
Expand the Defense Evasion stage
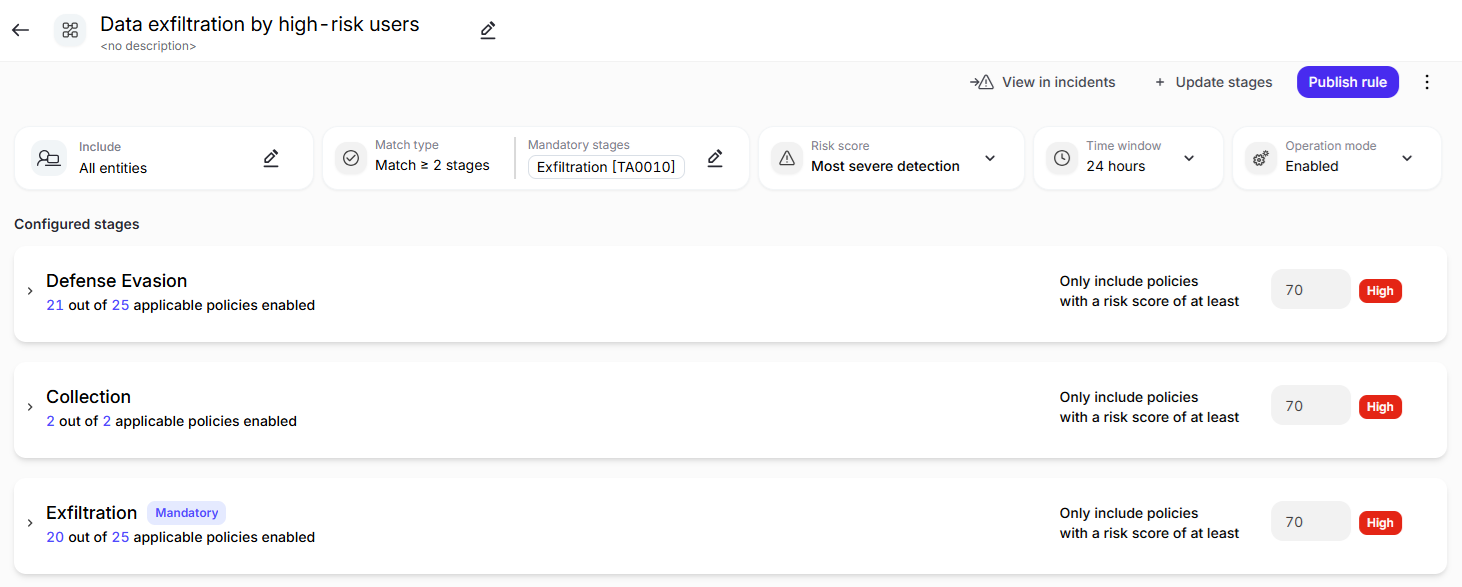[x=30, y=291]
